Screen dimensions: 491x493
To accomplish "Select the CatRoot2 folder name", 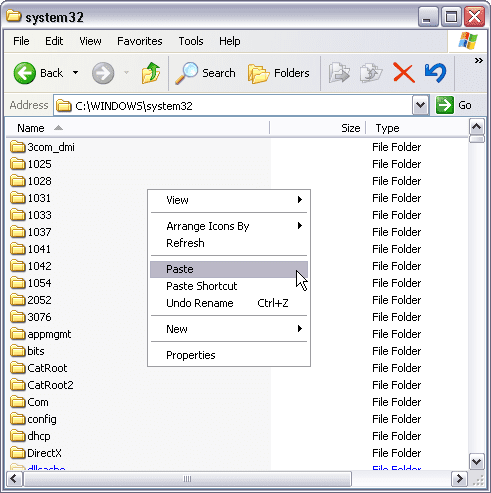I will [50, 385].
